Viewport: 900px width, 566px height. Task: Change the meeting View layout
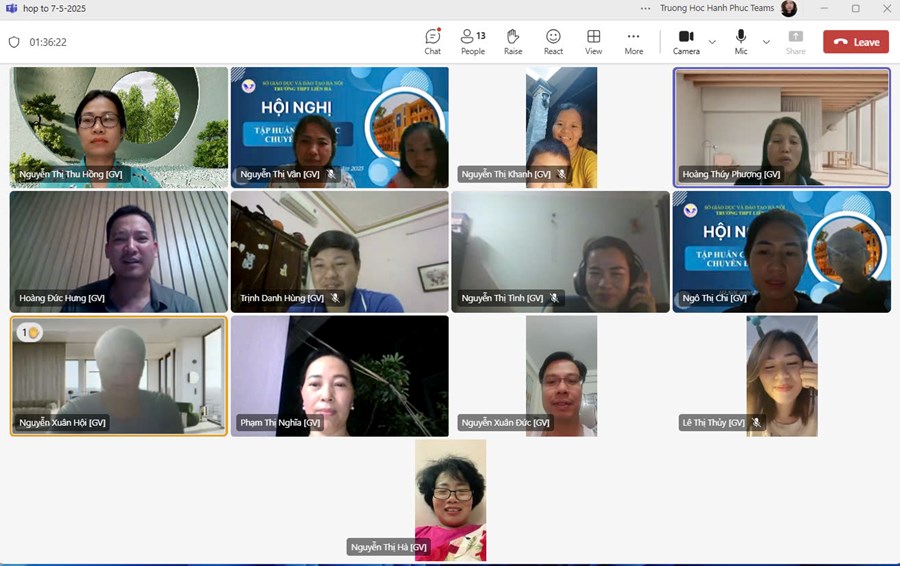593,41
